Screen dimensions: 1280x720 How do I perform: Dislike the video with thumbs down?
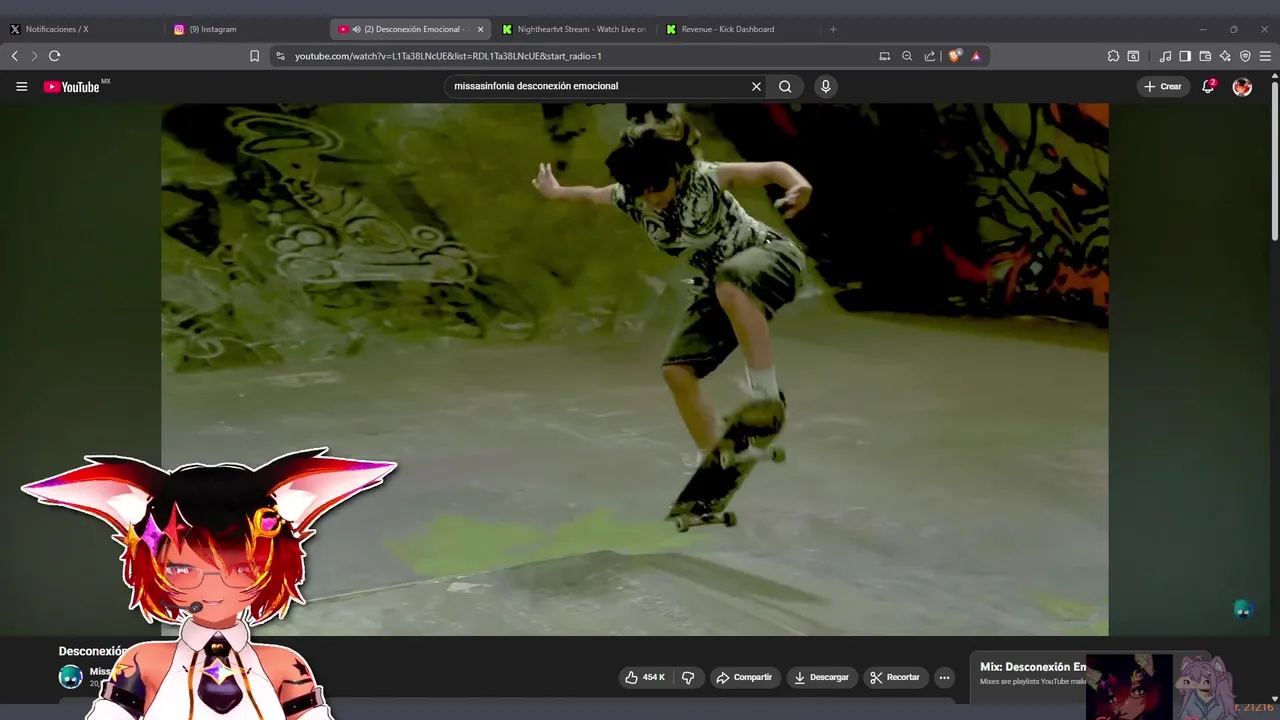[x=688, y=677]
